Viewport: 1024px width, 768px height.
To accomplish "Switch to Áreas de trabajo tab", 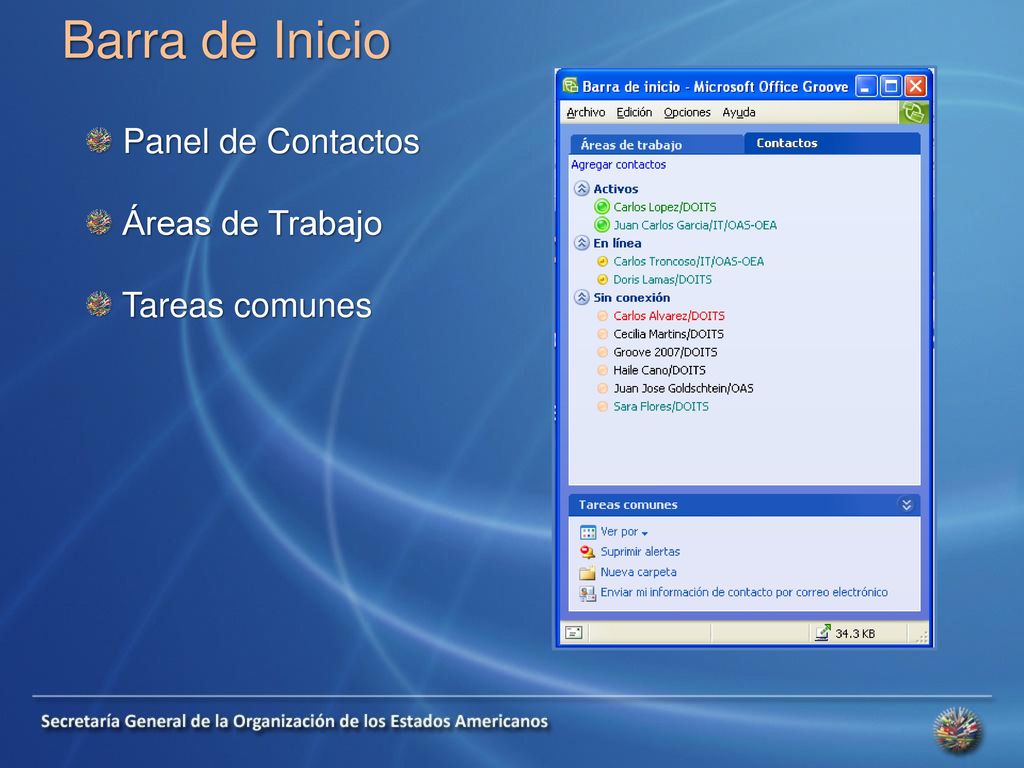I will tap(657, 144).
